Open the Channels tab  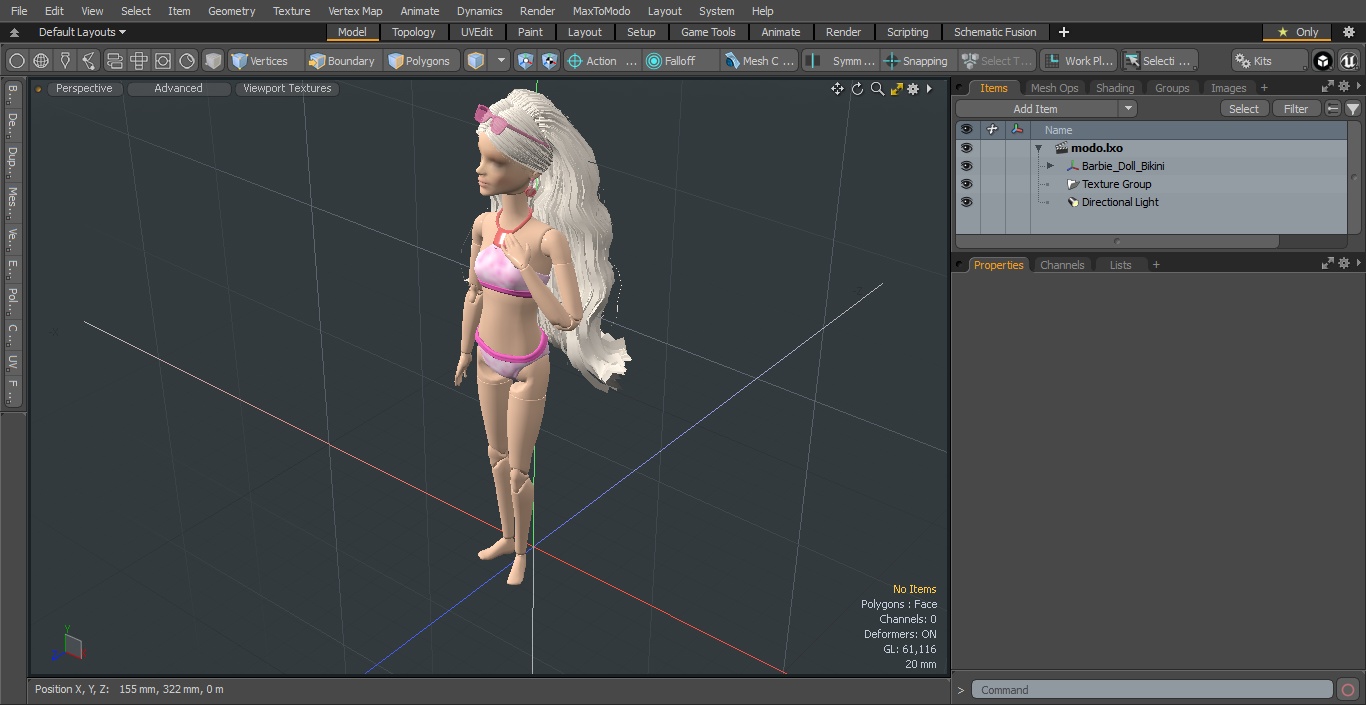[x=1062, y=265]
